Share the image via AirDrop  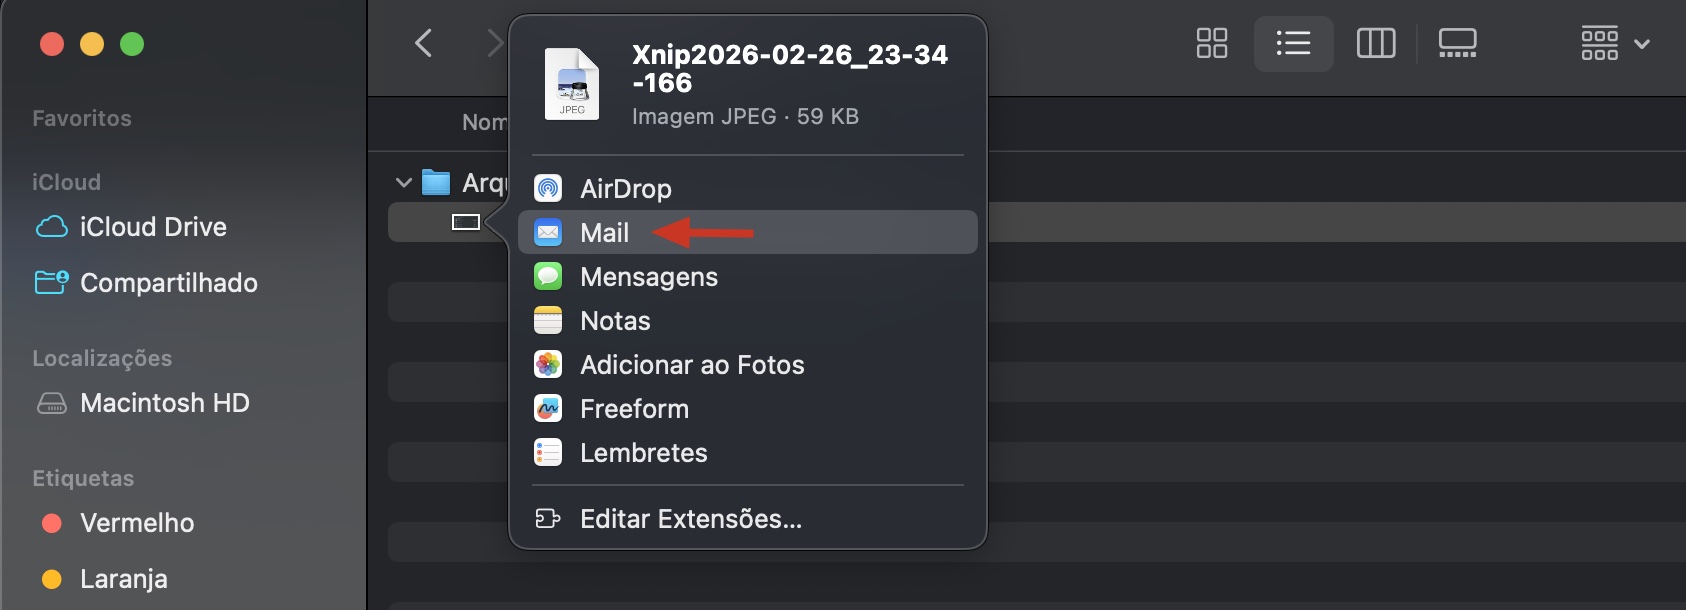[625, 188]
